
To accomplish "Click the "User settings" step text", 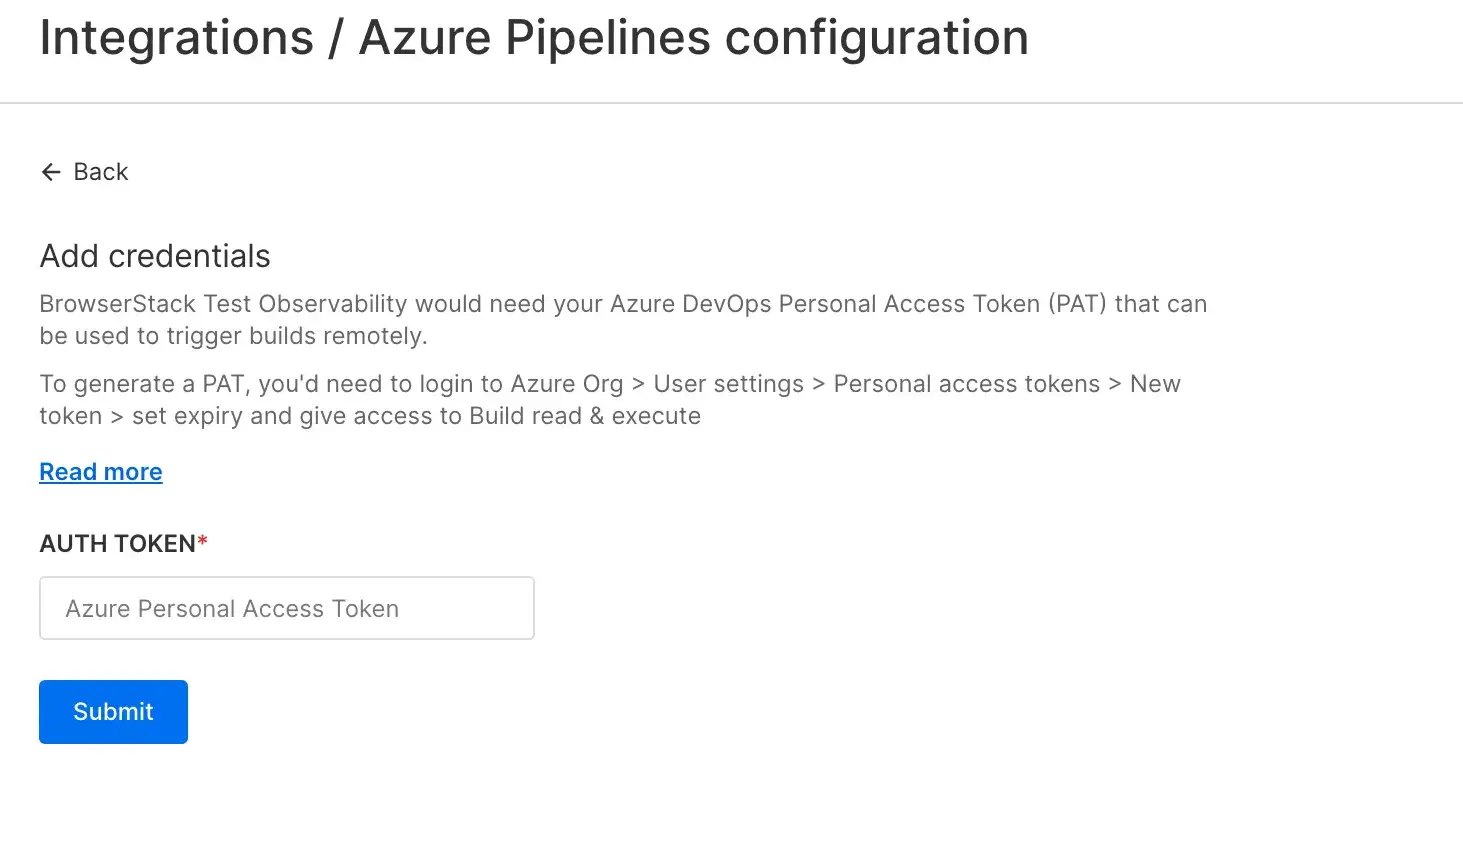I will (728, 384).
